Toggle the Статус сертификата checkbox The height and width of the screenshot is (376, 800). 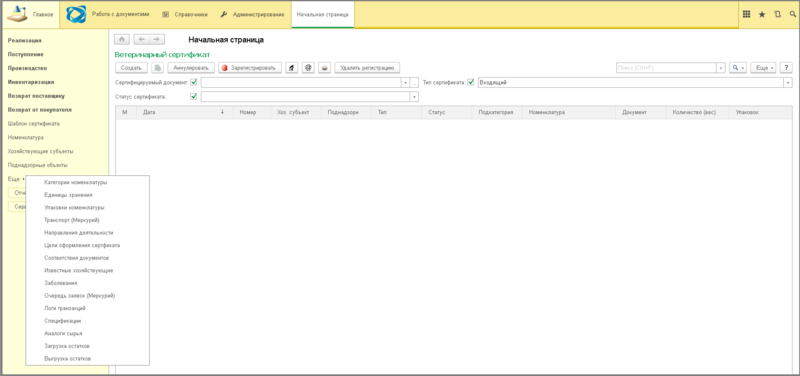point(193,96)
